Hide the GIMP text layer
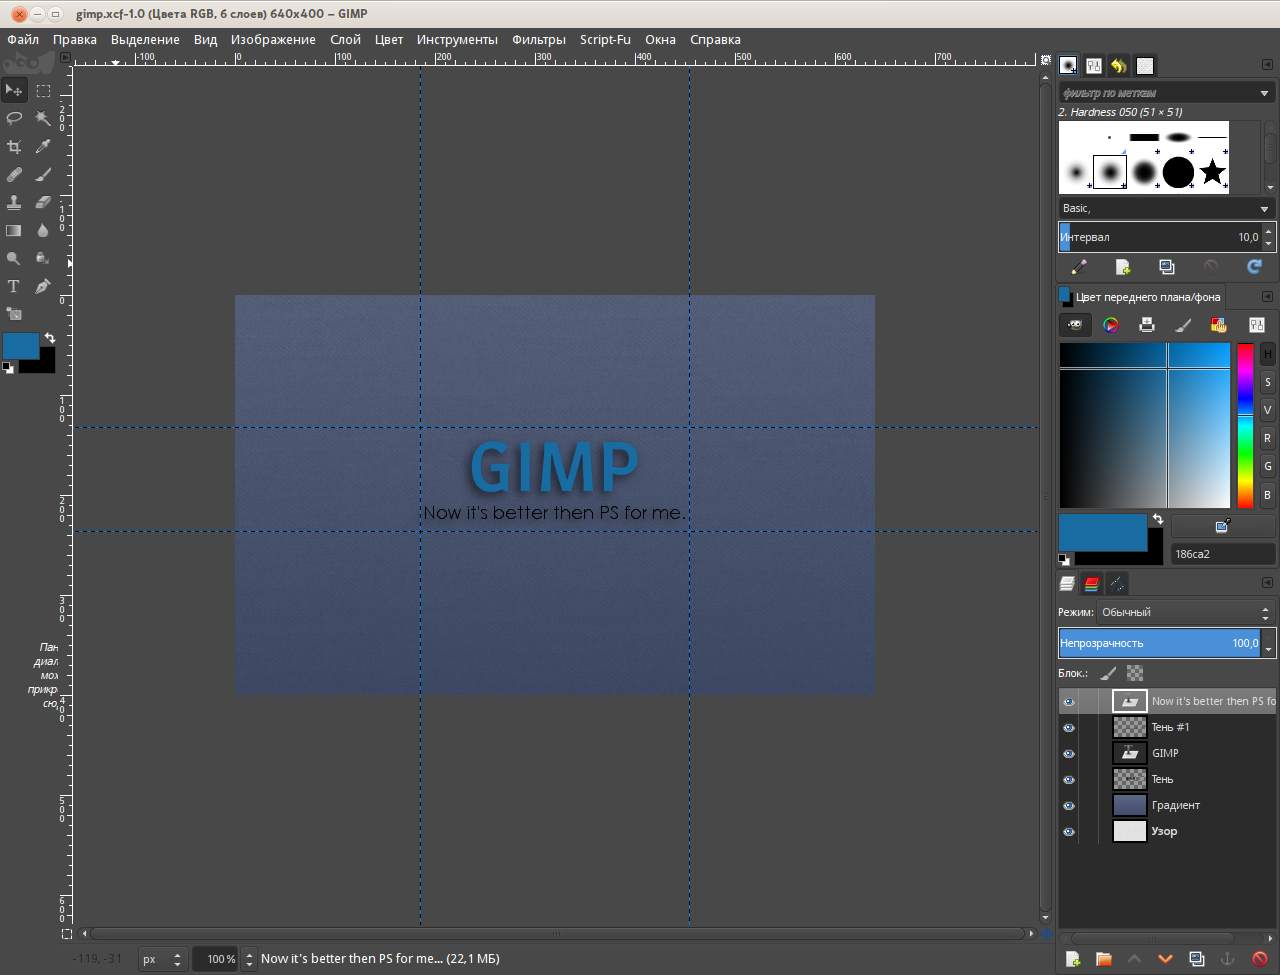 click(1069, 754)
